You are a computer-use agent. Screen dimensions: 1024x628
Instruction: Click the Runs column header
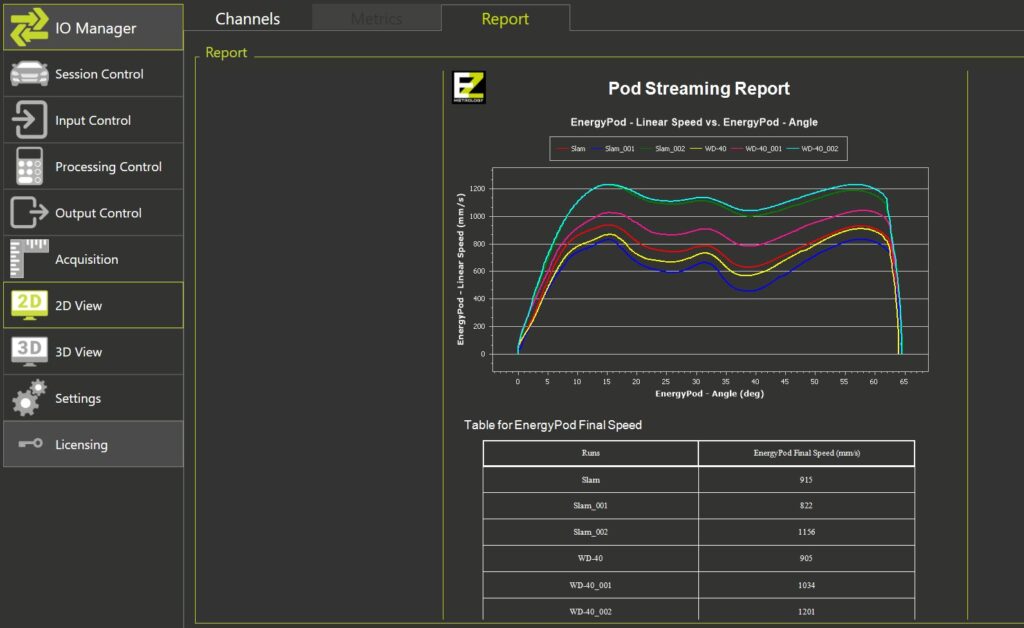coord(591,453)
